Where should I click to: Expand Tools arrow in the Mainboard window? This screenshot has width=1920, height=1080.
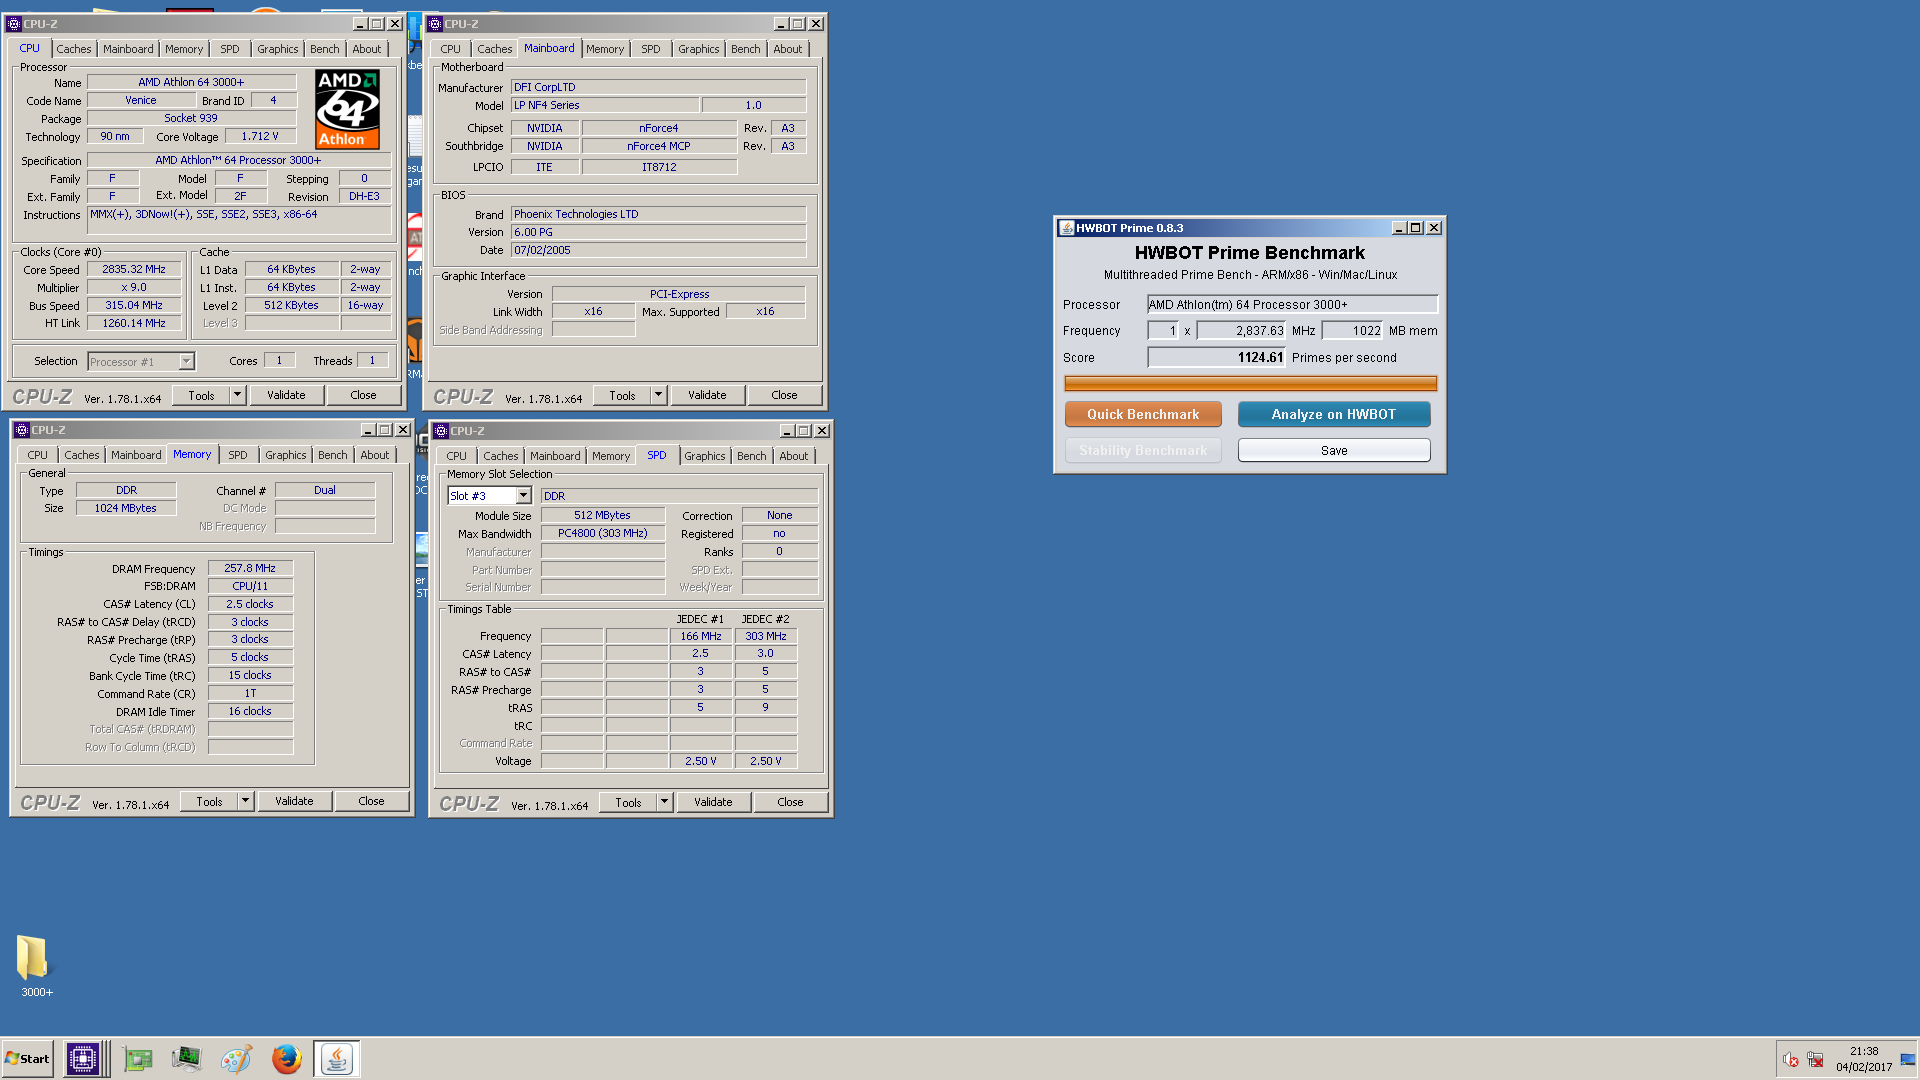(658, 395)
